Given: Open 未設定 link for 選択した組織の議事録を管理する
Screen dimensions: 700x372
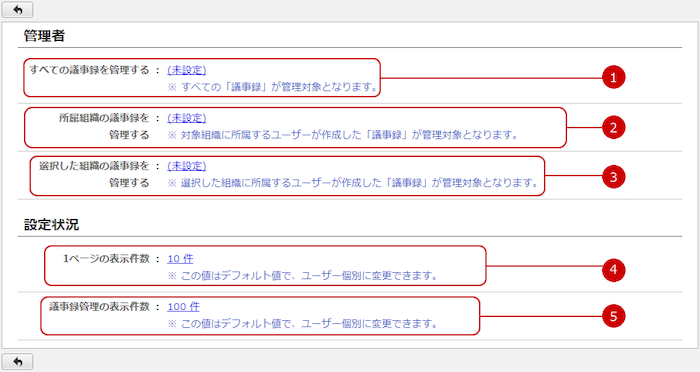Looking at the screenshot, I should (x=187, y=166).
